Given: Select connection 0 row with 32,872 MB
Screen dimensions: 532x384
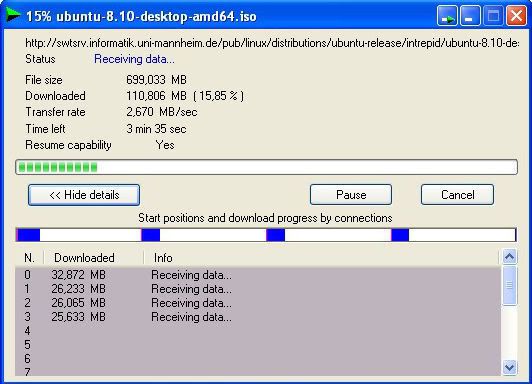Looking at the screenshot, I should tap(258, 275).
